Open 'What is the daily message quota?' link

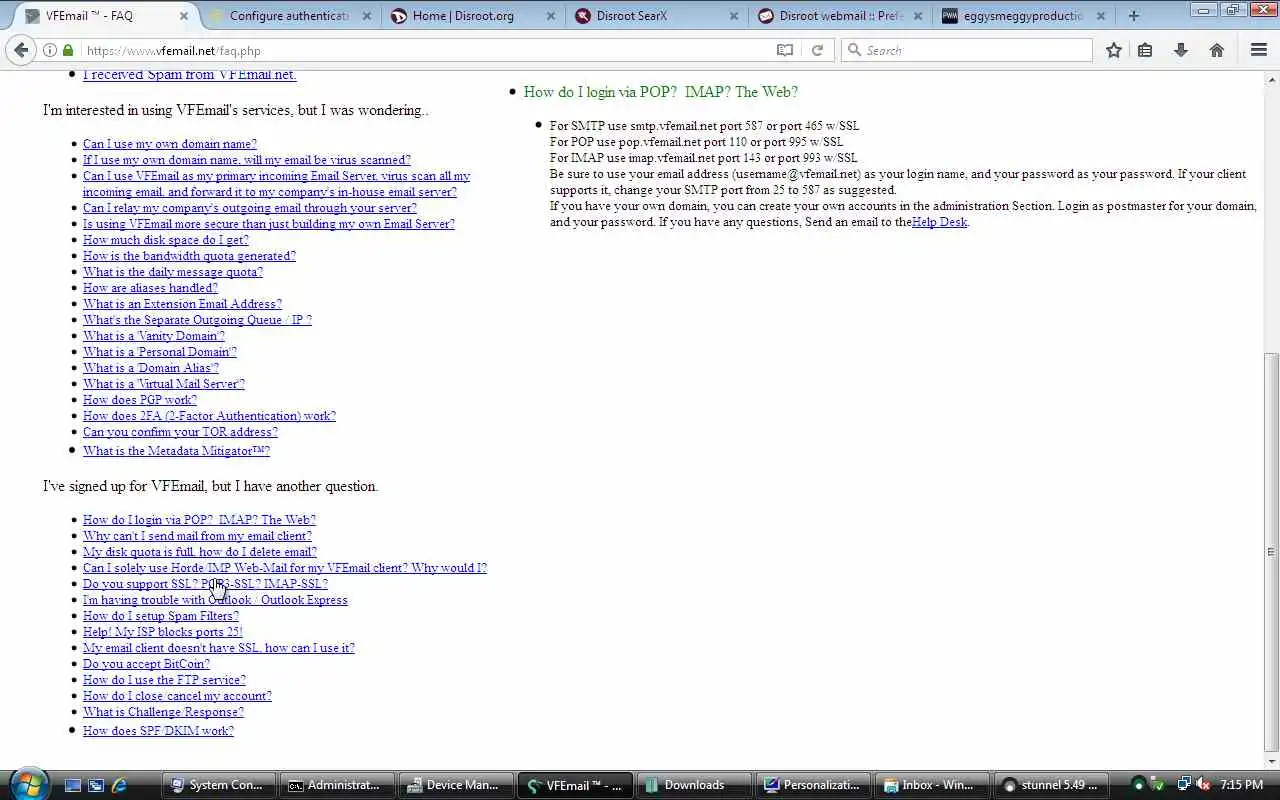tap(173, 272)
